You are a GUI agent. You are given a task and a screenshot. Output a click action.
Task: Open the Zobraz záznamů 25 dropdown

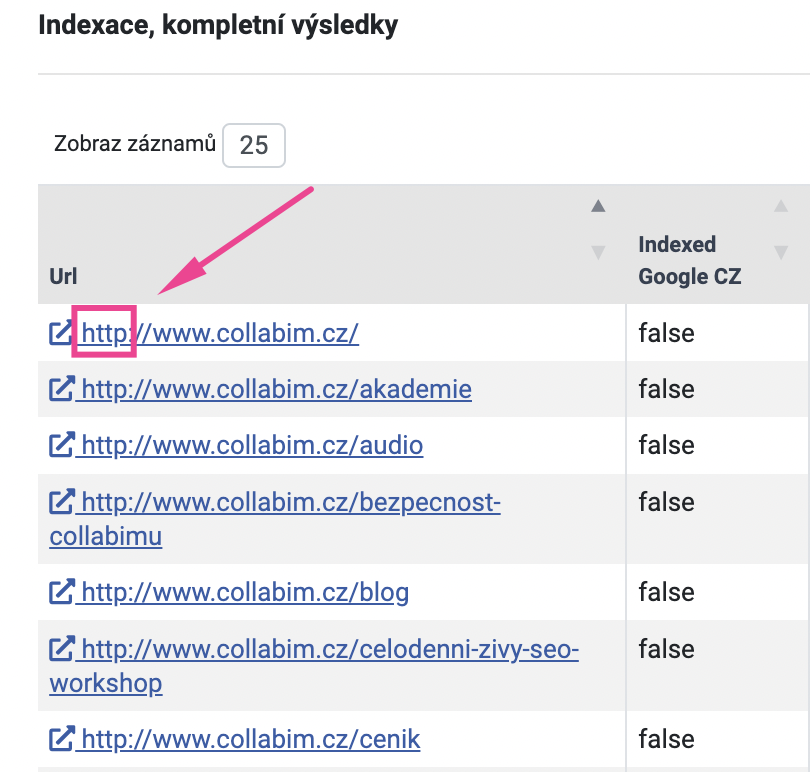point(254,145)
